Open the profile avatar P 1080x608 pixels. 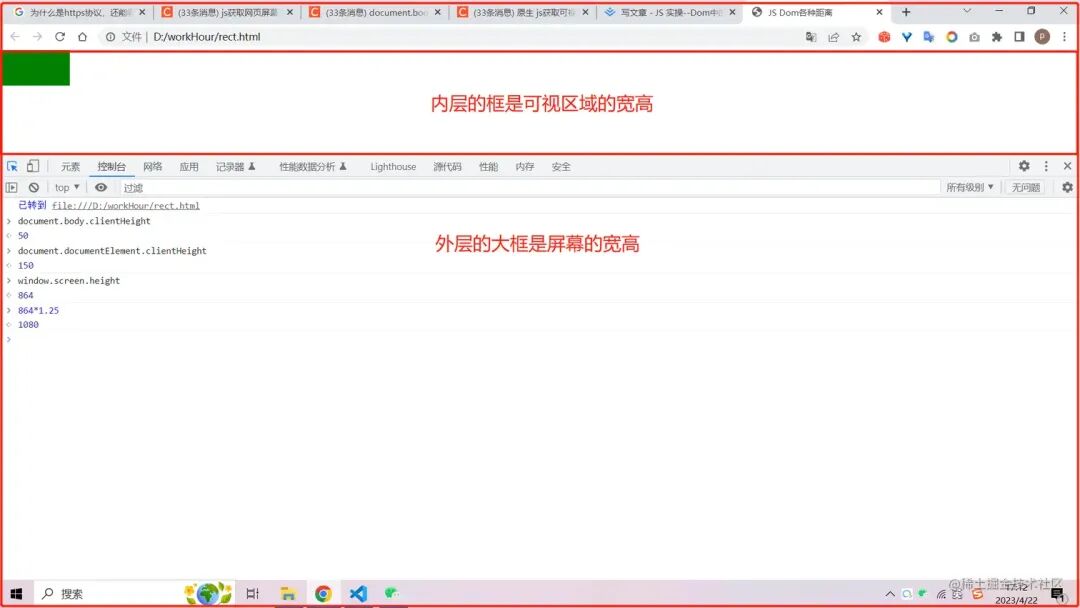click(x=1042, y=36)
